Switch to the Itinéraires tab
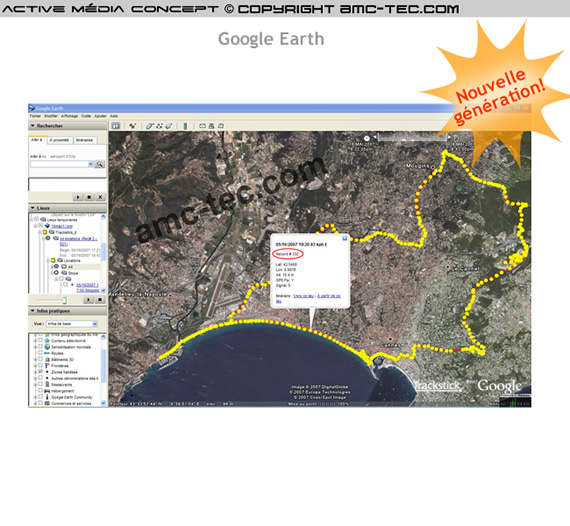Image resolution: width=570 pixels, height=526 pixels. point(85,140)
